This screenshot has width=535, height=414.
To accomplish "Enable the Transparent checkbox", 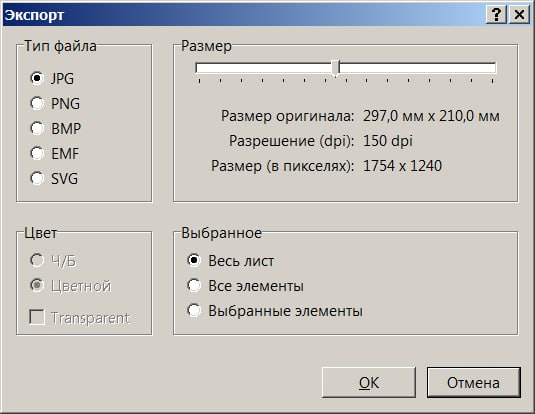I will click(x=79, y=317).
